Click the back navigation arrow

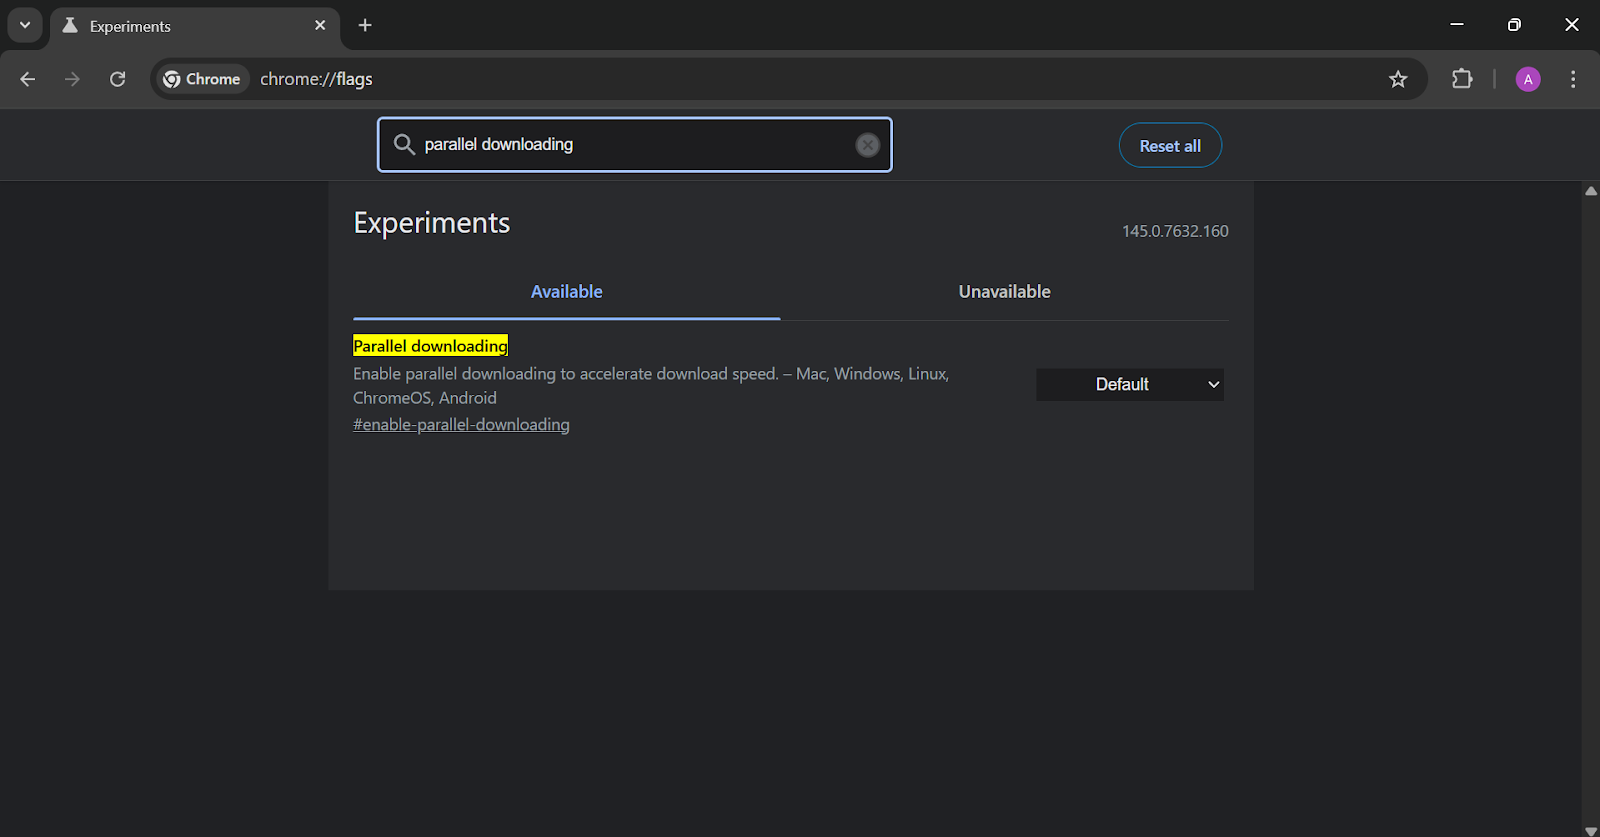[28, 79]
